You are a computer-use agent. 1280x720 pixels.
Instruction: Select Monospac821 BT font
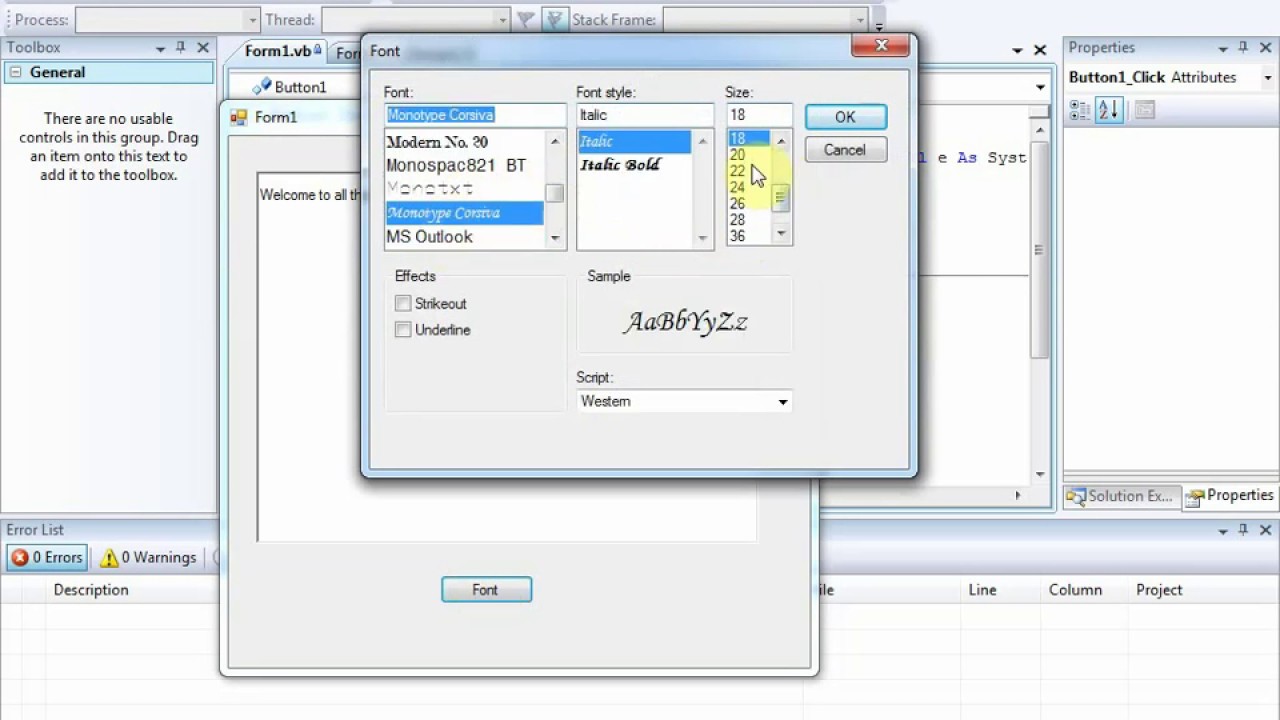click(x=465, y=165)
